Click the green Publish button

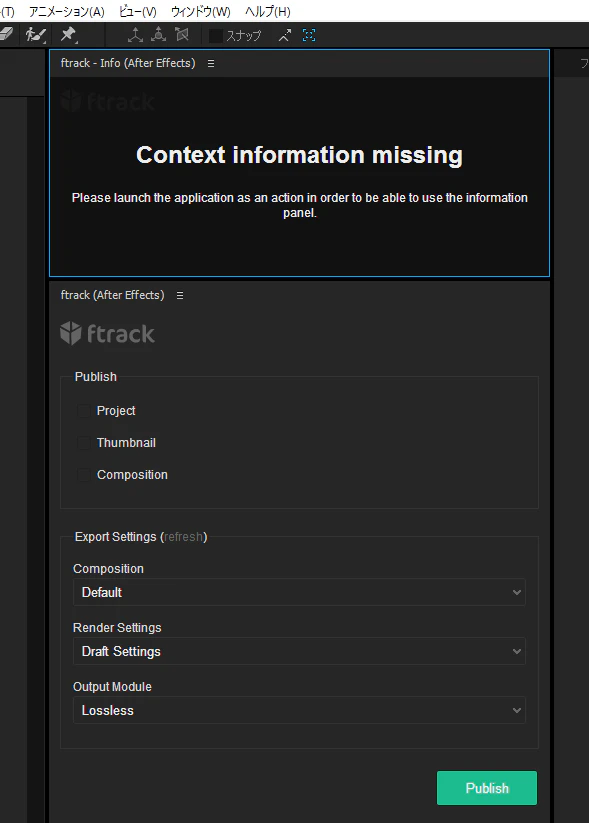pyautogui.click(x=487, y=788)
